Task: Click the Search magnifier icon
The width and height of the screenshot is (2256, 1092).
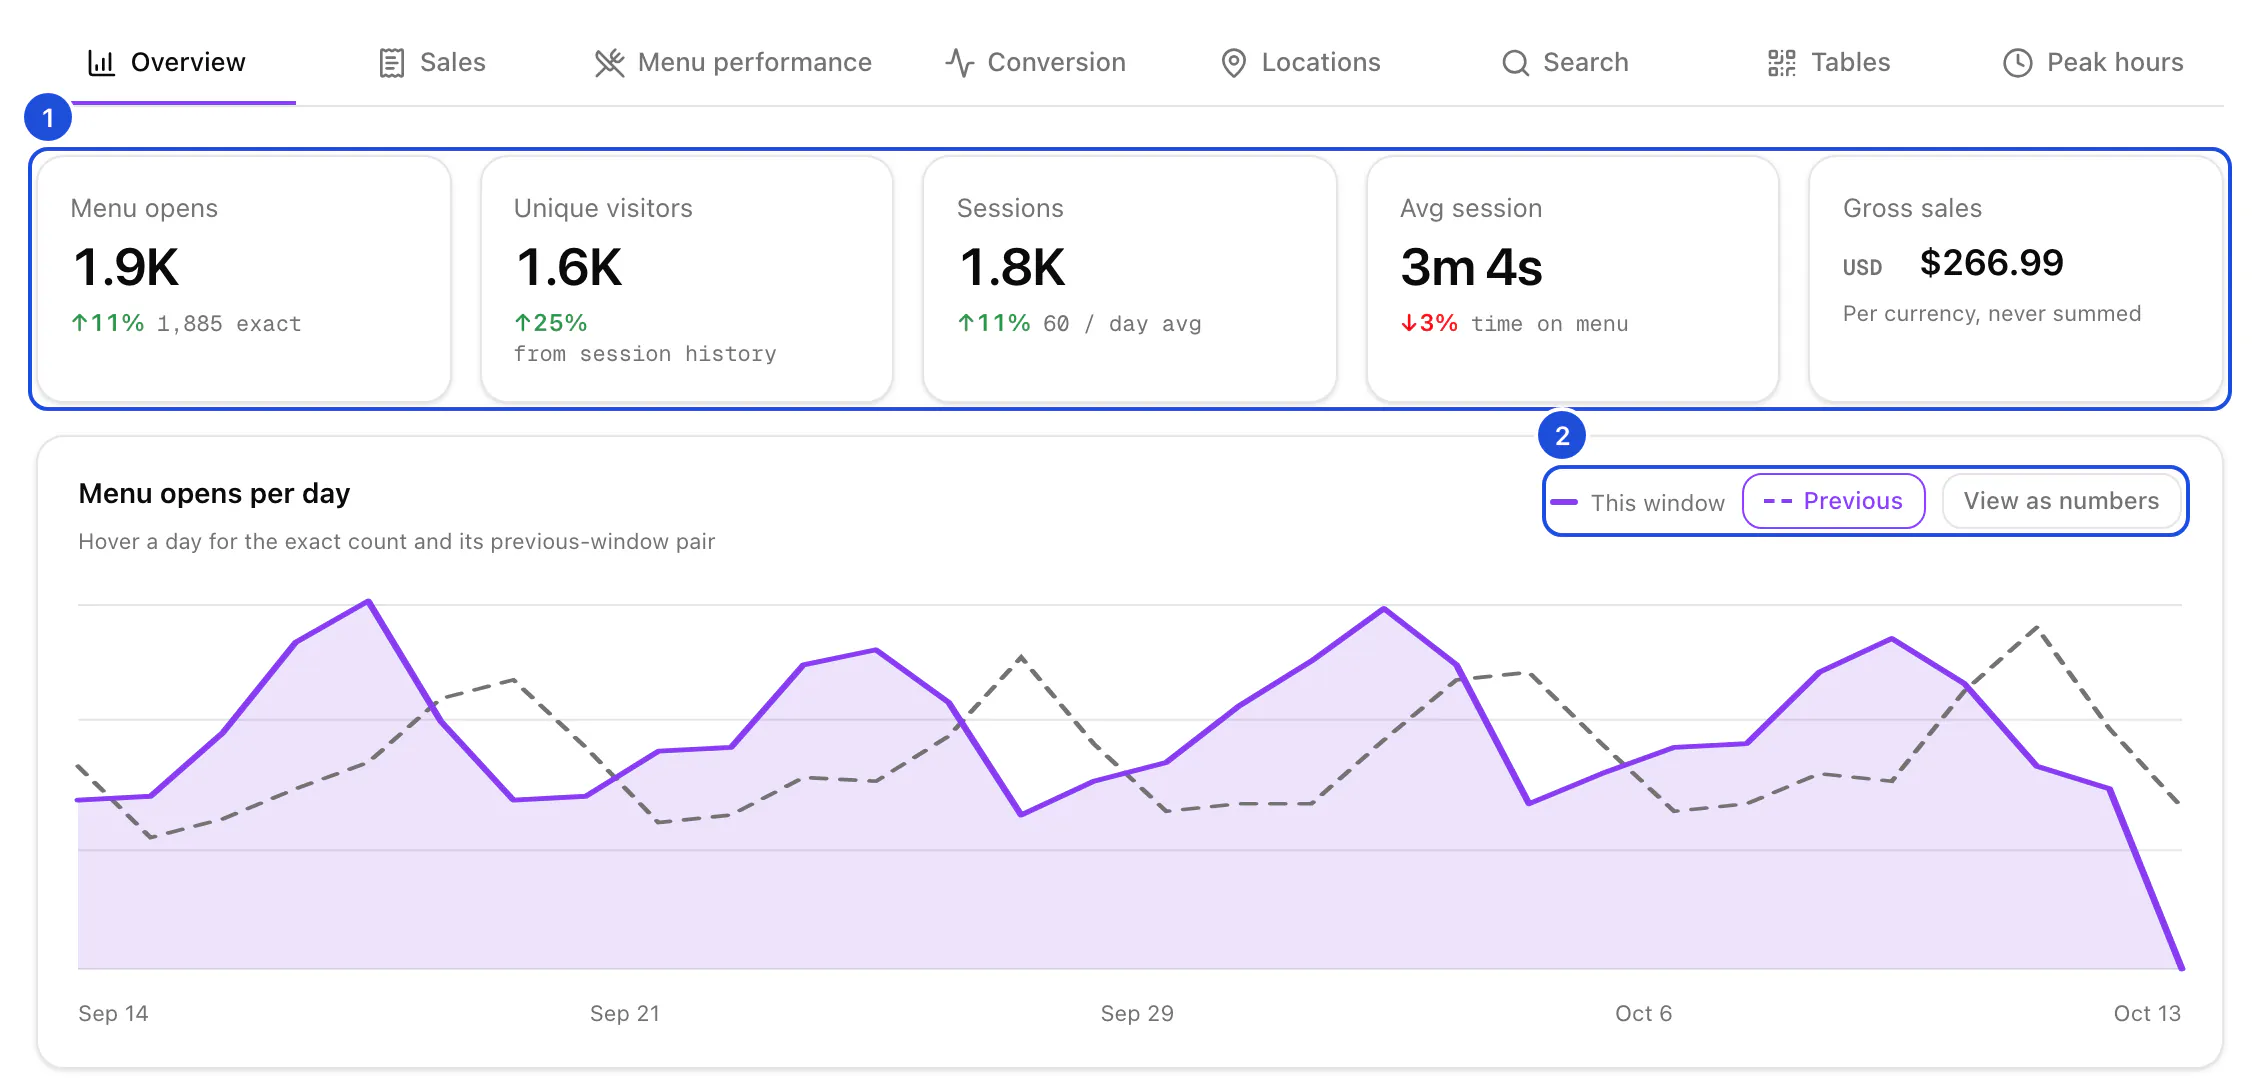Action: point(1515,63)
